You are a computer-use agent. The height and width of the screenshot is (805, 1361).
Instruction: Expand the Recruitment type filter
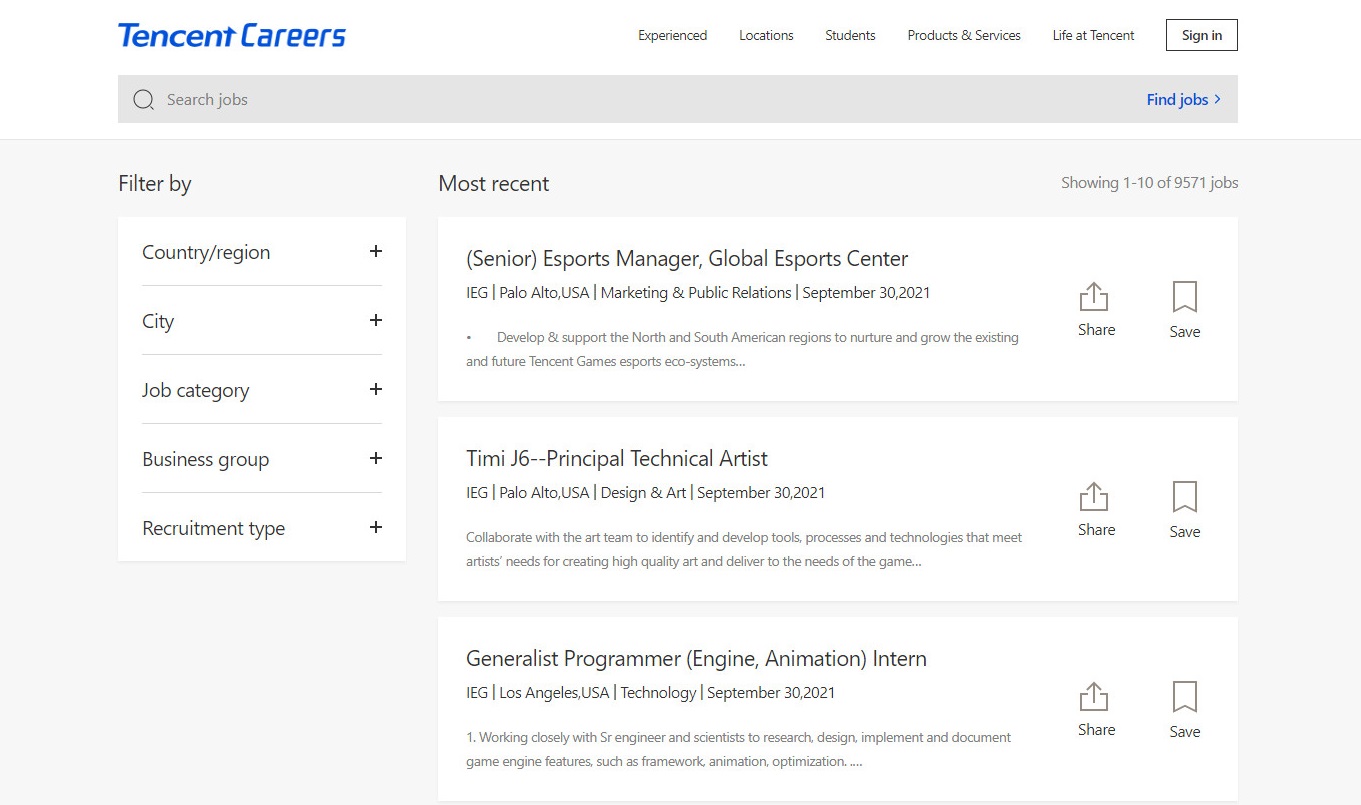click(x=375, y=528)
